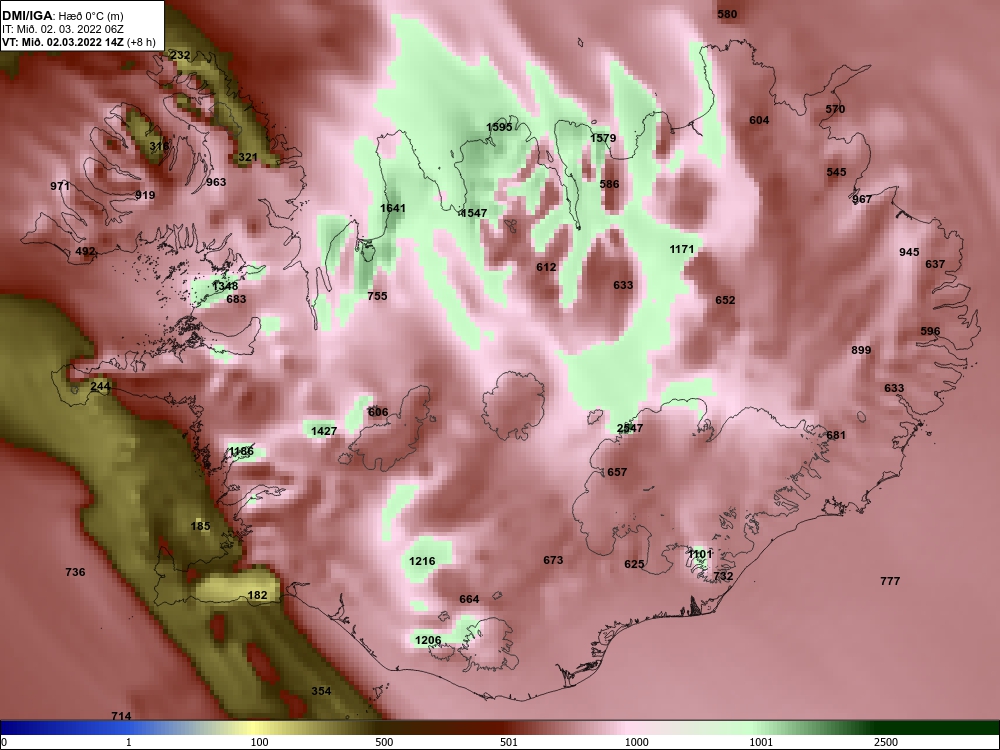The width and height of the screenshot is (1000, 750).
Task: Select the 1427 height value
Action: coord(323,432)
